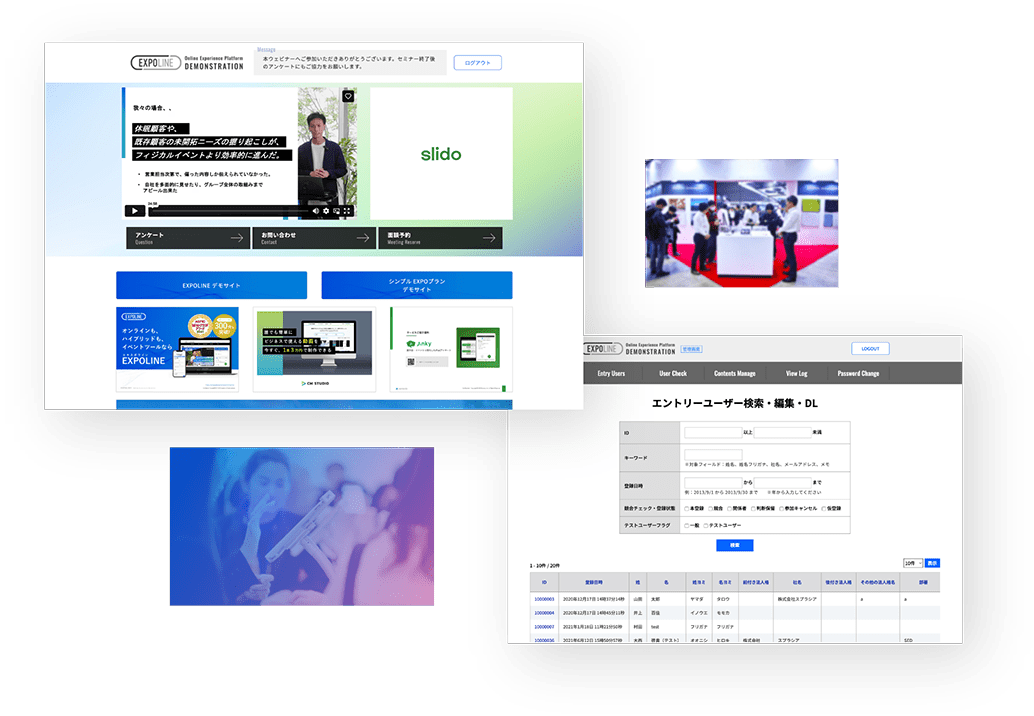Click the ログアウト button in top header

(x=477, y=63)
